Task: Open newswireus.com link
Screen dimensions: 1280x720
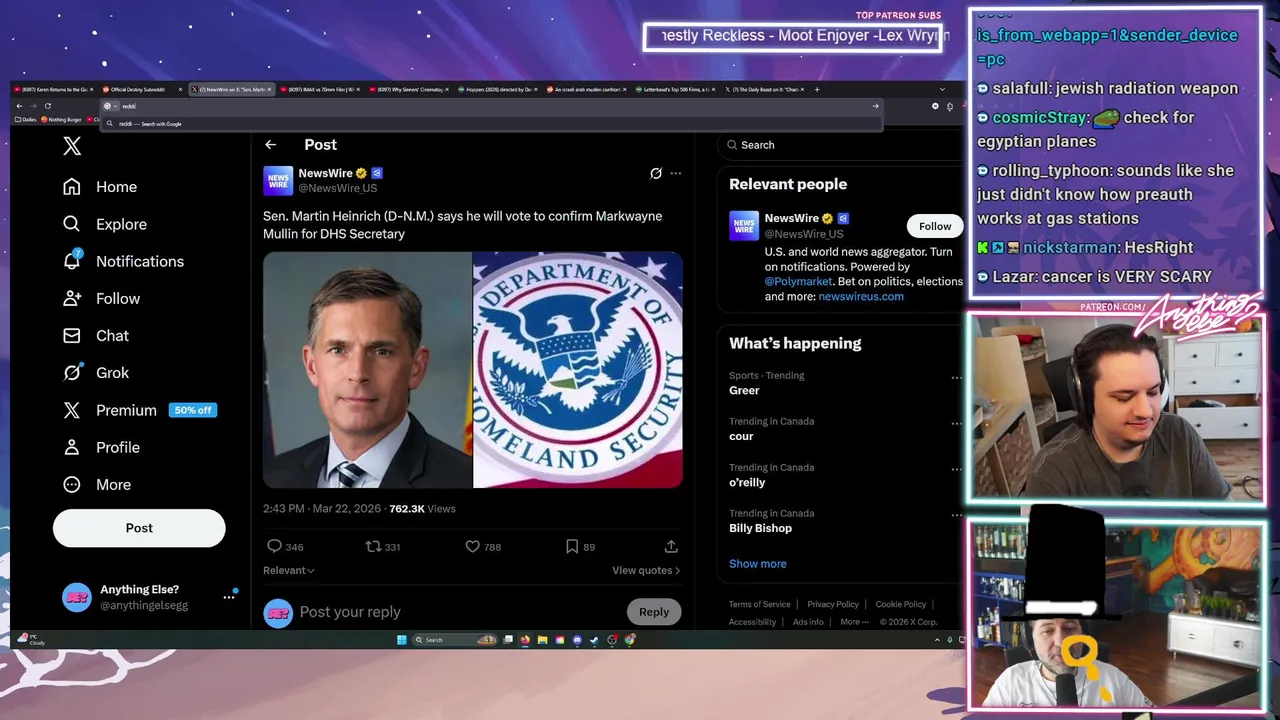Action: coord(861,296)
